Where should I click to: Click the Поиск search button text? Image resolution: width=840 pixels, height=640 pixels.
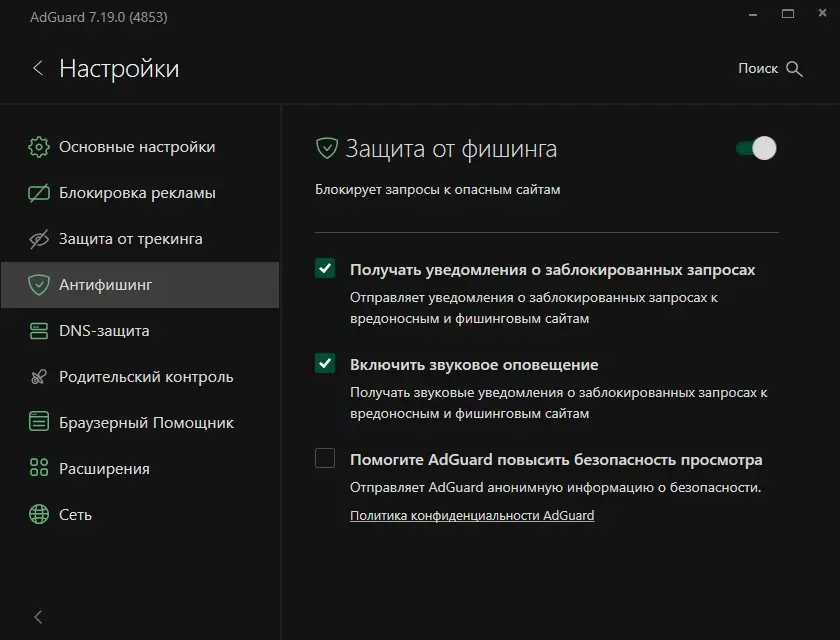[758, 69]
